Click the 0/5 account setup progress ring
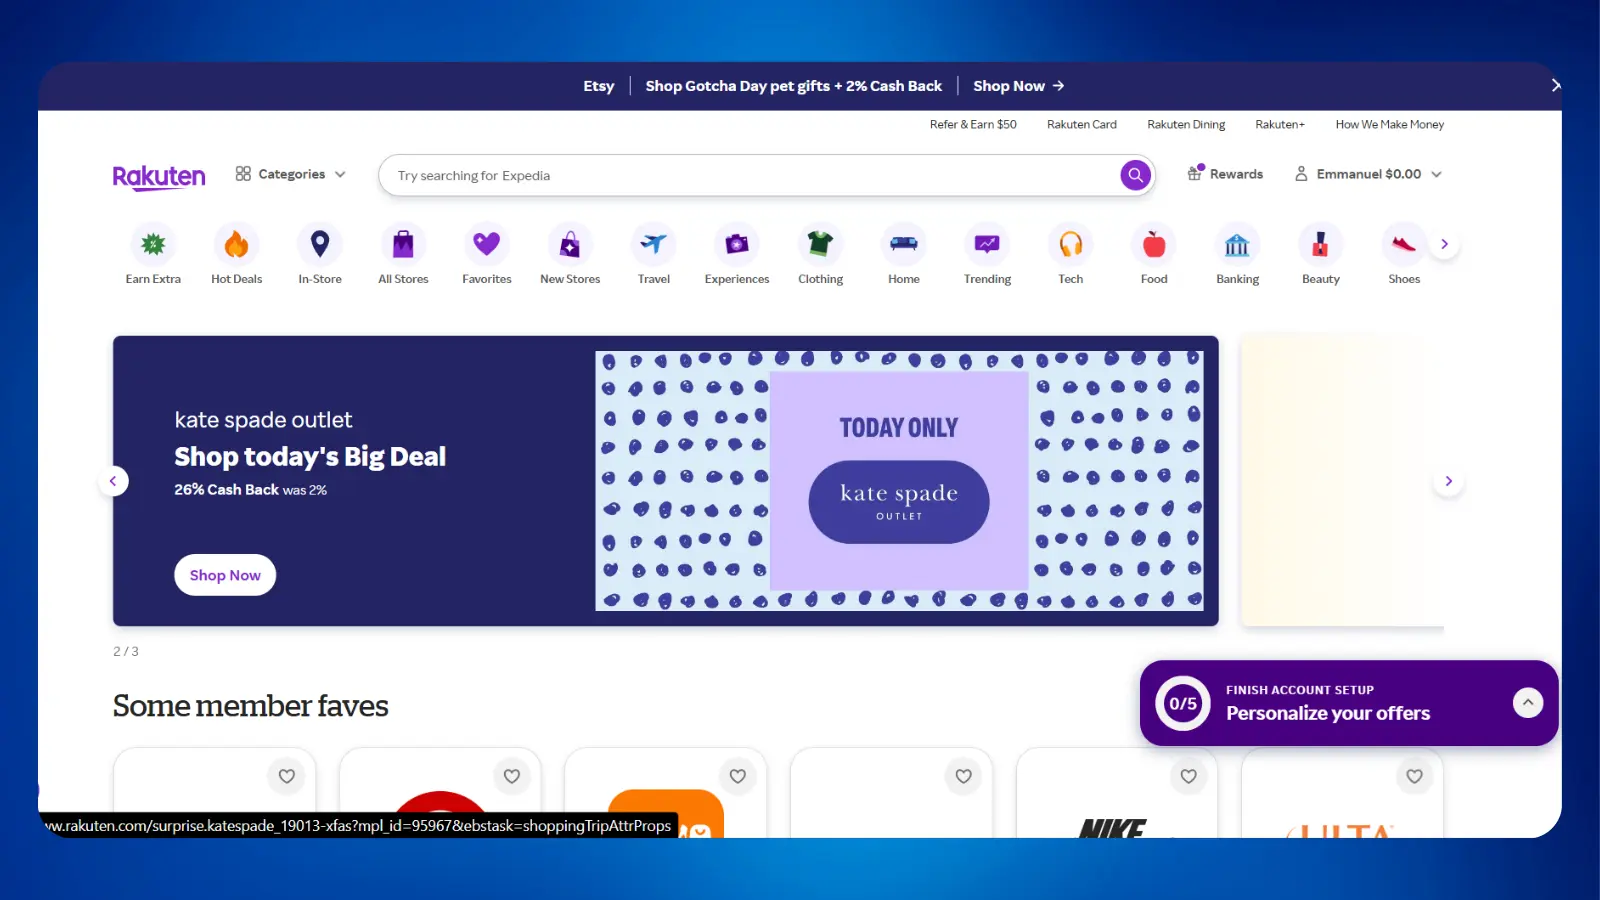Image resolution: width=1600 pixels, height=900 pixels. [1183, 703]
